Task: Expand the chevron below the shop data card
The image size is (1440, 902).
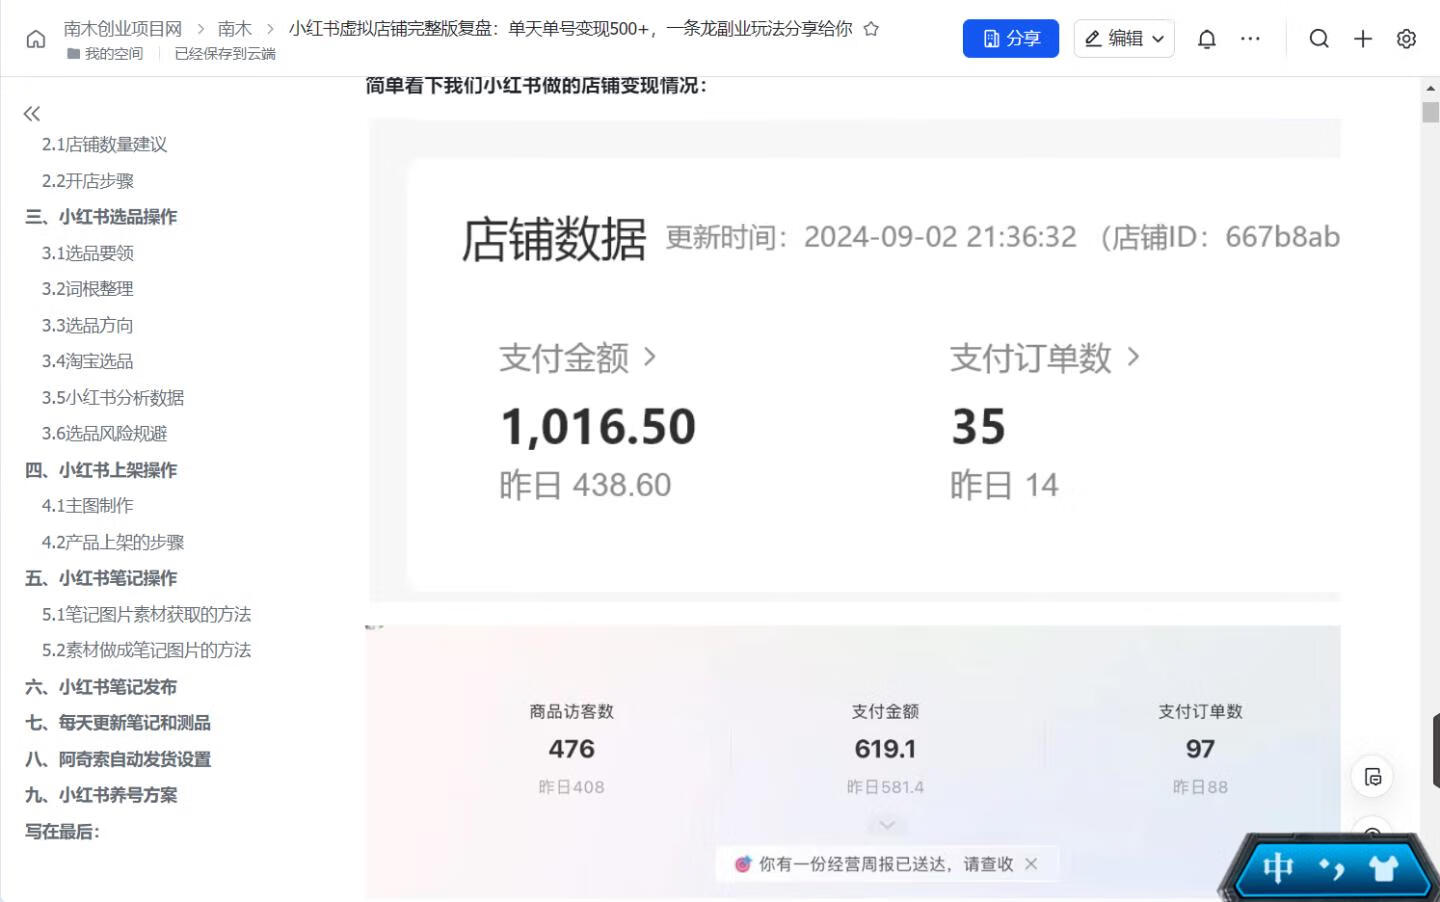Action: click(x=886, y=823)
